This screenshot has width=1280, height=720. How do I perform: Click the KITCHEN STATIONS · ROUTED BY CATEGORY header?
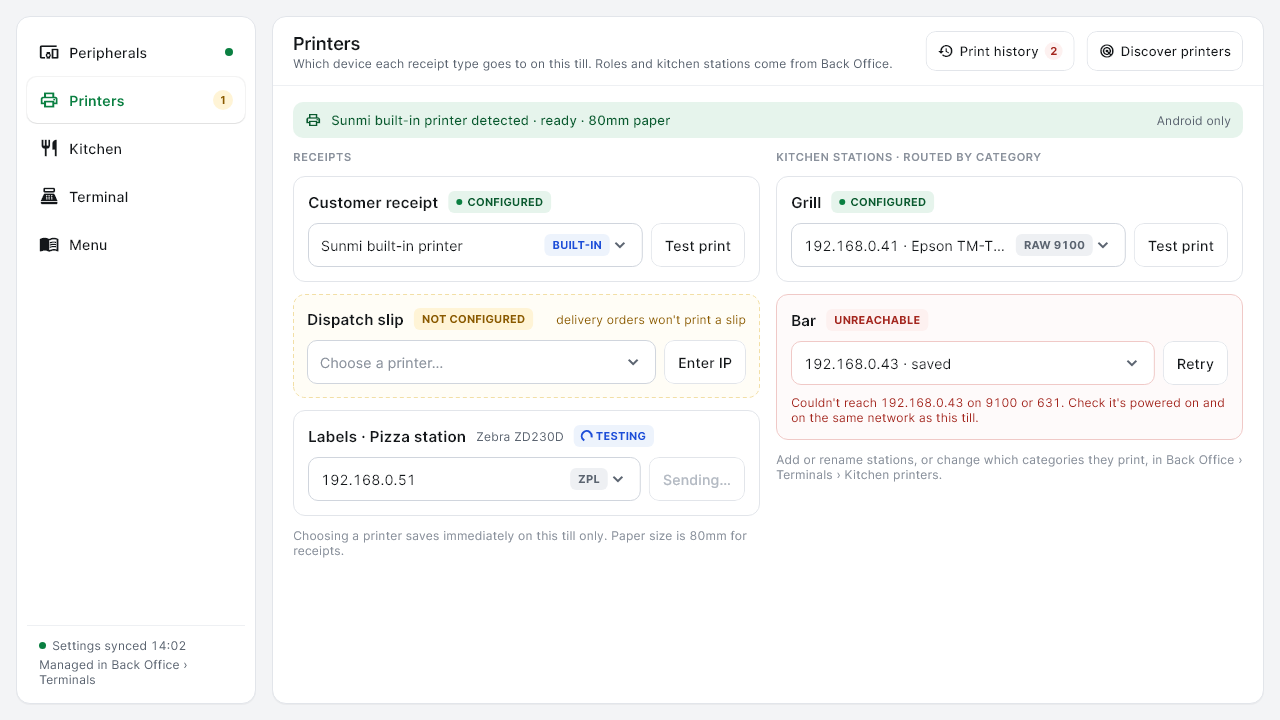[909, 157]
